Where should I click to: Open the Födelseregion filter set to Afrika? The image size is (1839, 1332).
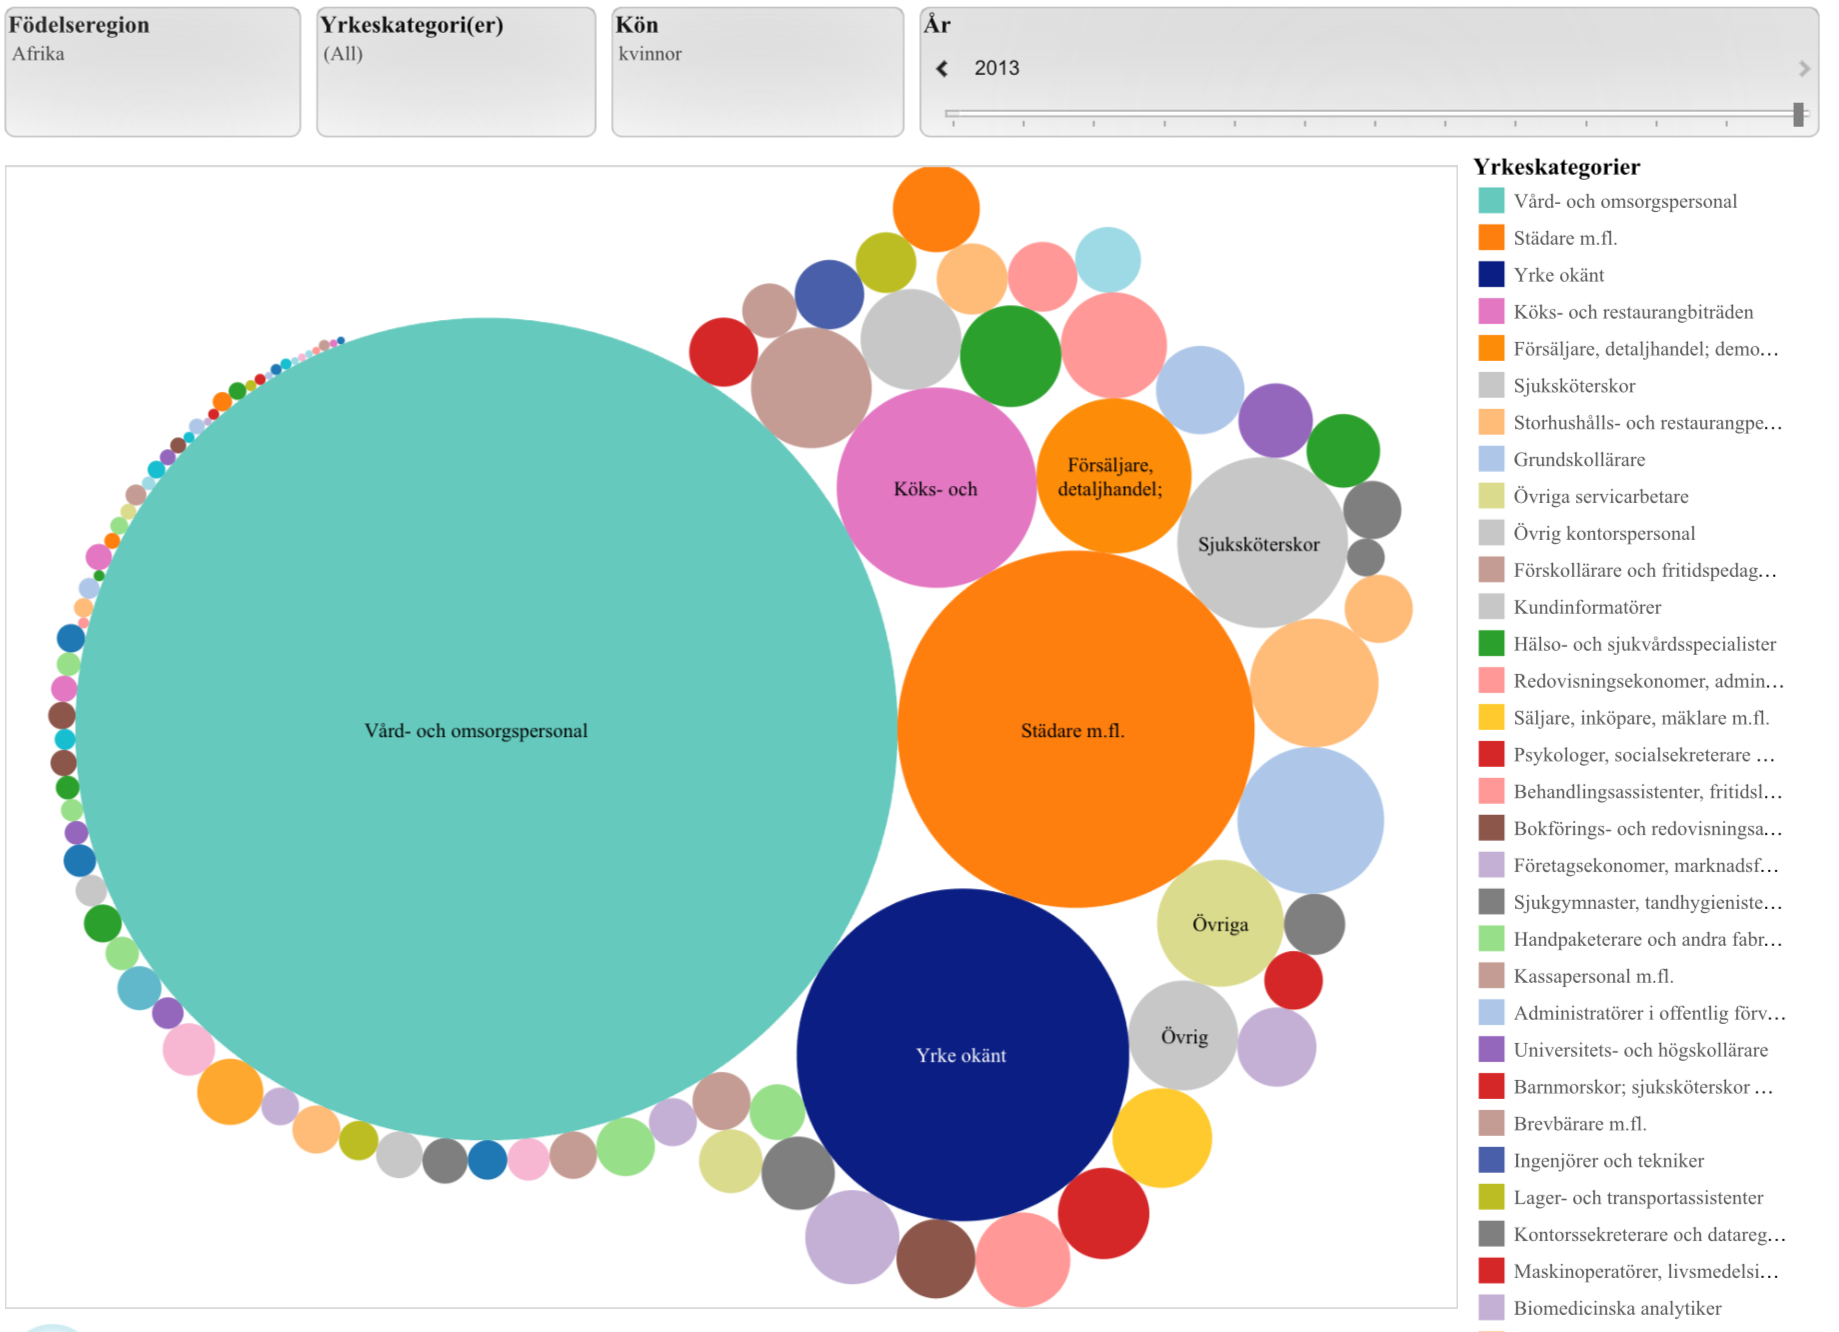[x=153, y=72]
